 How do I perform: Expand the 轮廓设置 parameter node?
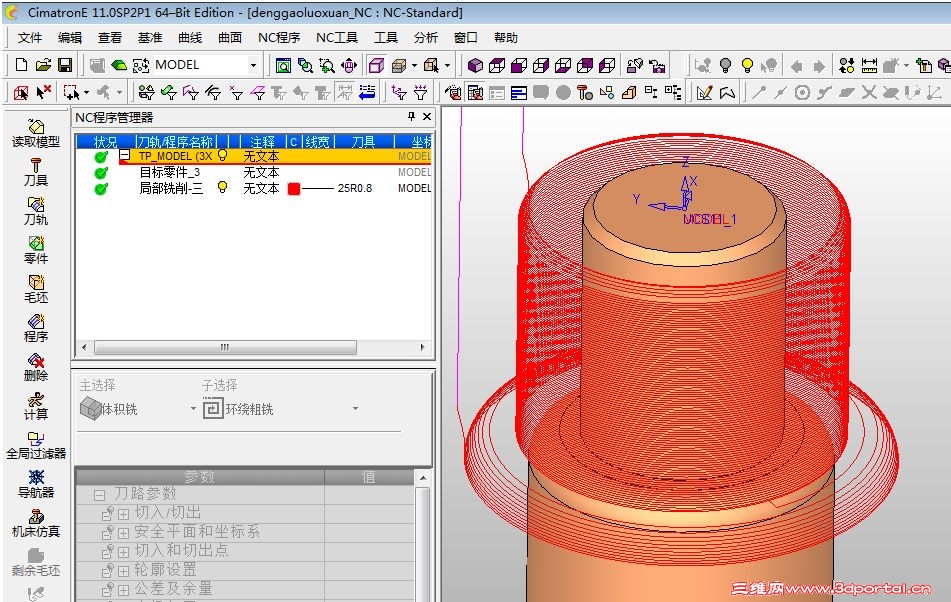tap(123, 571)
